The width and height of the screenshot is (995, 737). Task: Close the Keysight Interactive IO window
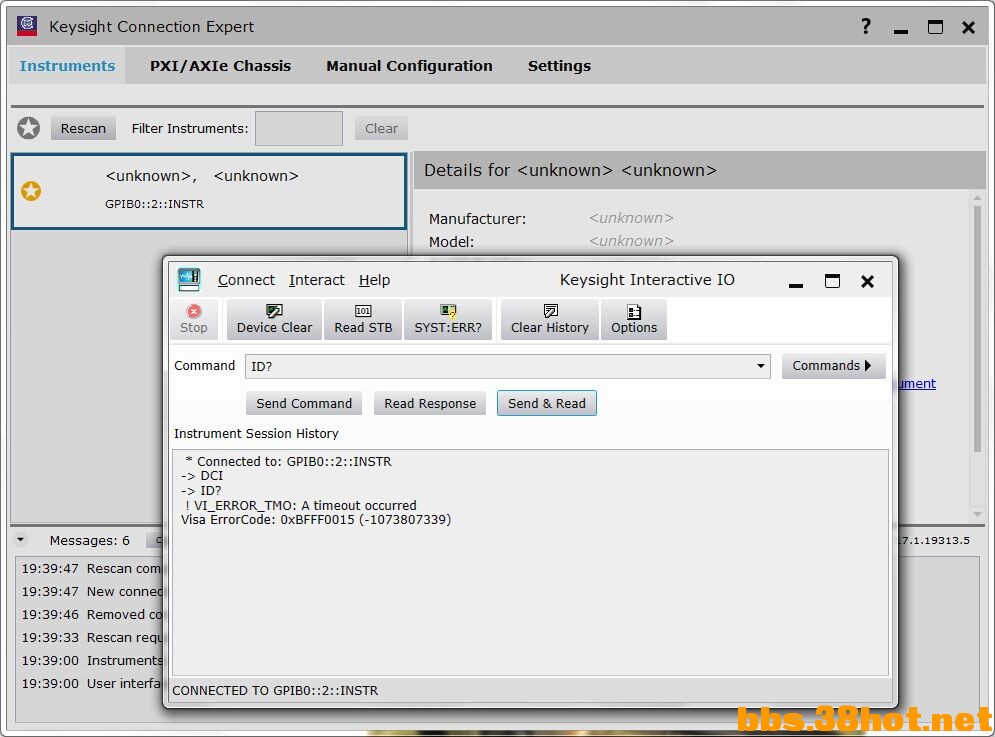[867, 281]
